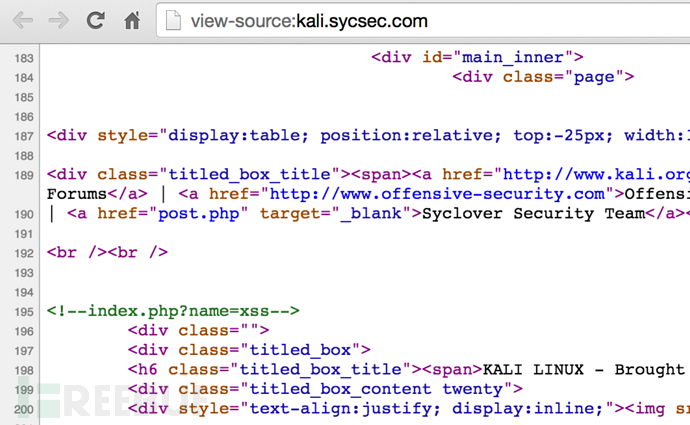Viewport: 690px width, 425px height.
Task: Click the "KALI LINUX - Brought" heading text
Action: click(x=584, y=370)
